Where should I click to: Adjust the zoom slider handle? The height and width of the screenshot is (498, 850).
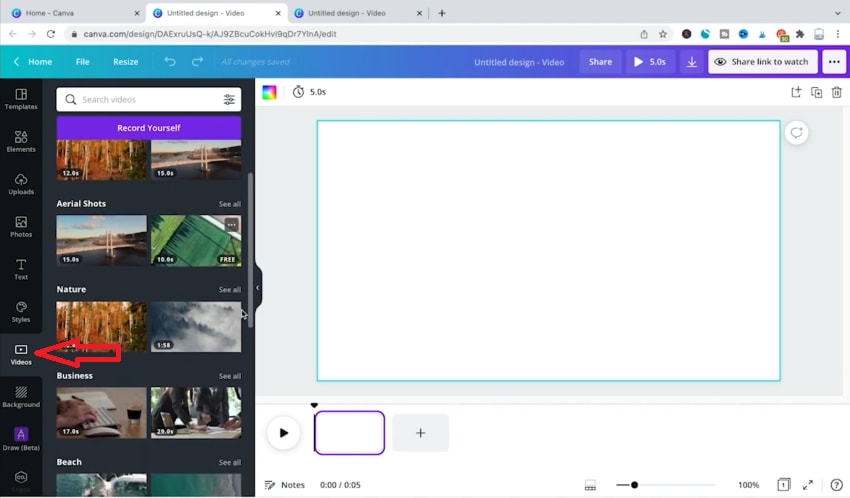click(x=634, y=485)
